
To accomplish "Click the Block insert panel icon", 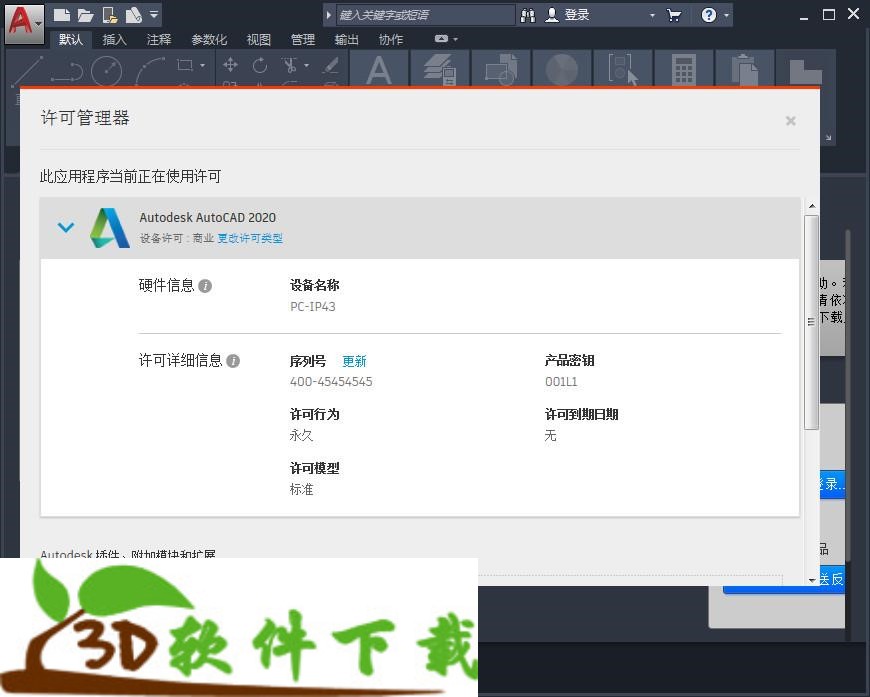I will tap(501, 70).
